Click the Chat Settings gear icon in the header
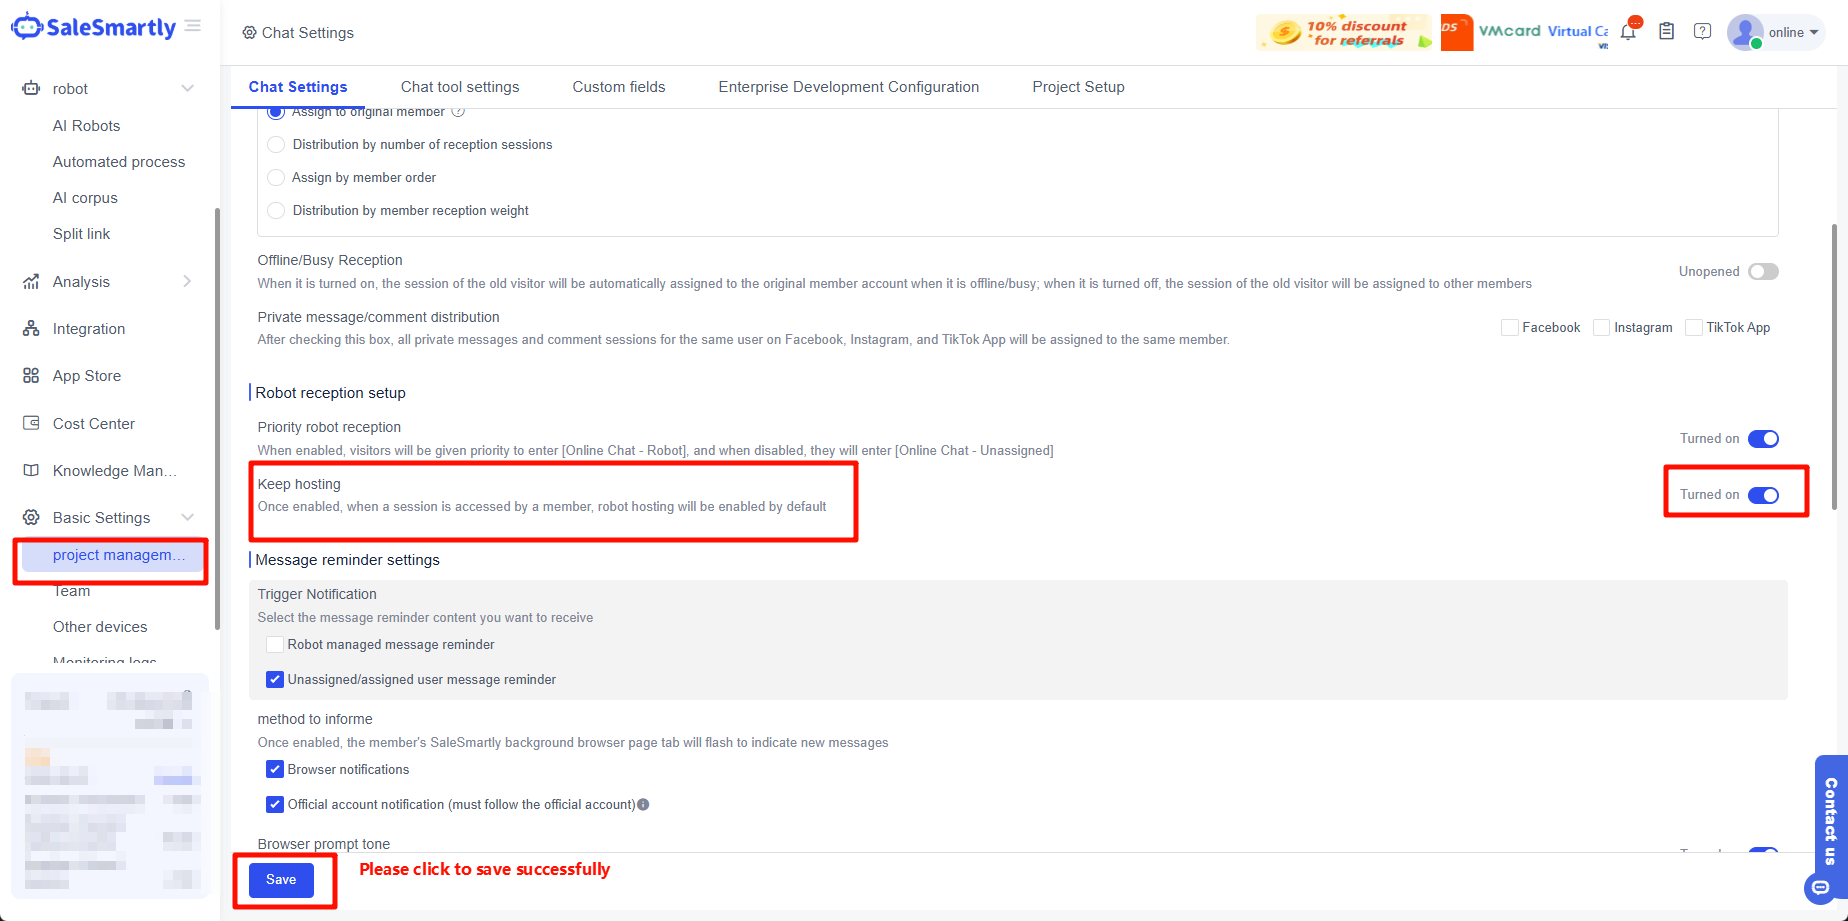 pyautogui.click(x=249, y=33)
